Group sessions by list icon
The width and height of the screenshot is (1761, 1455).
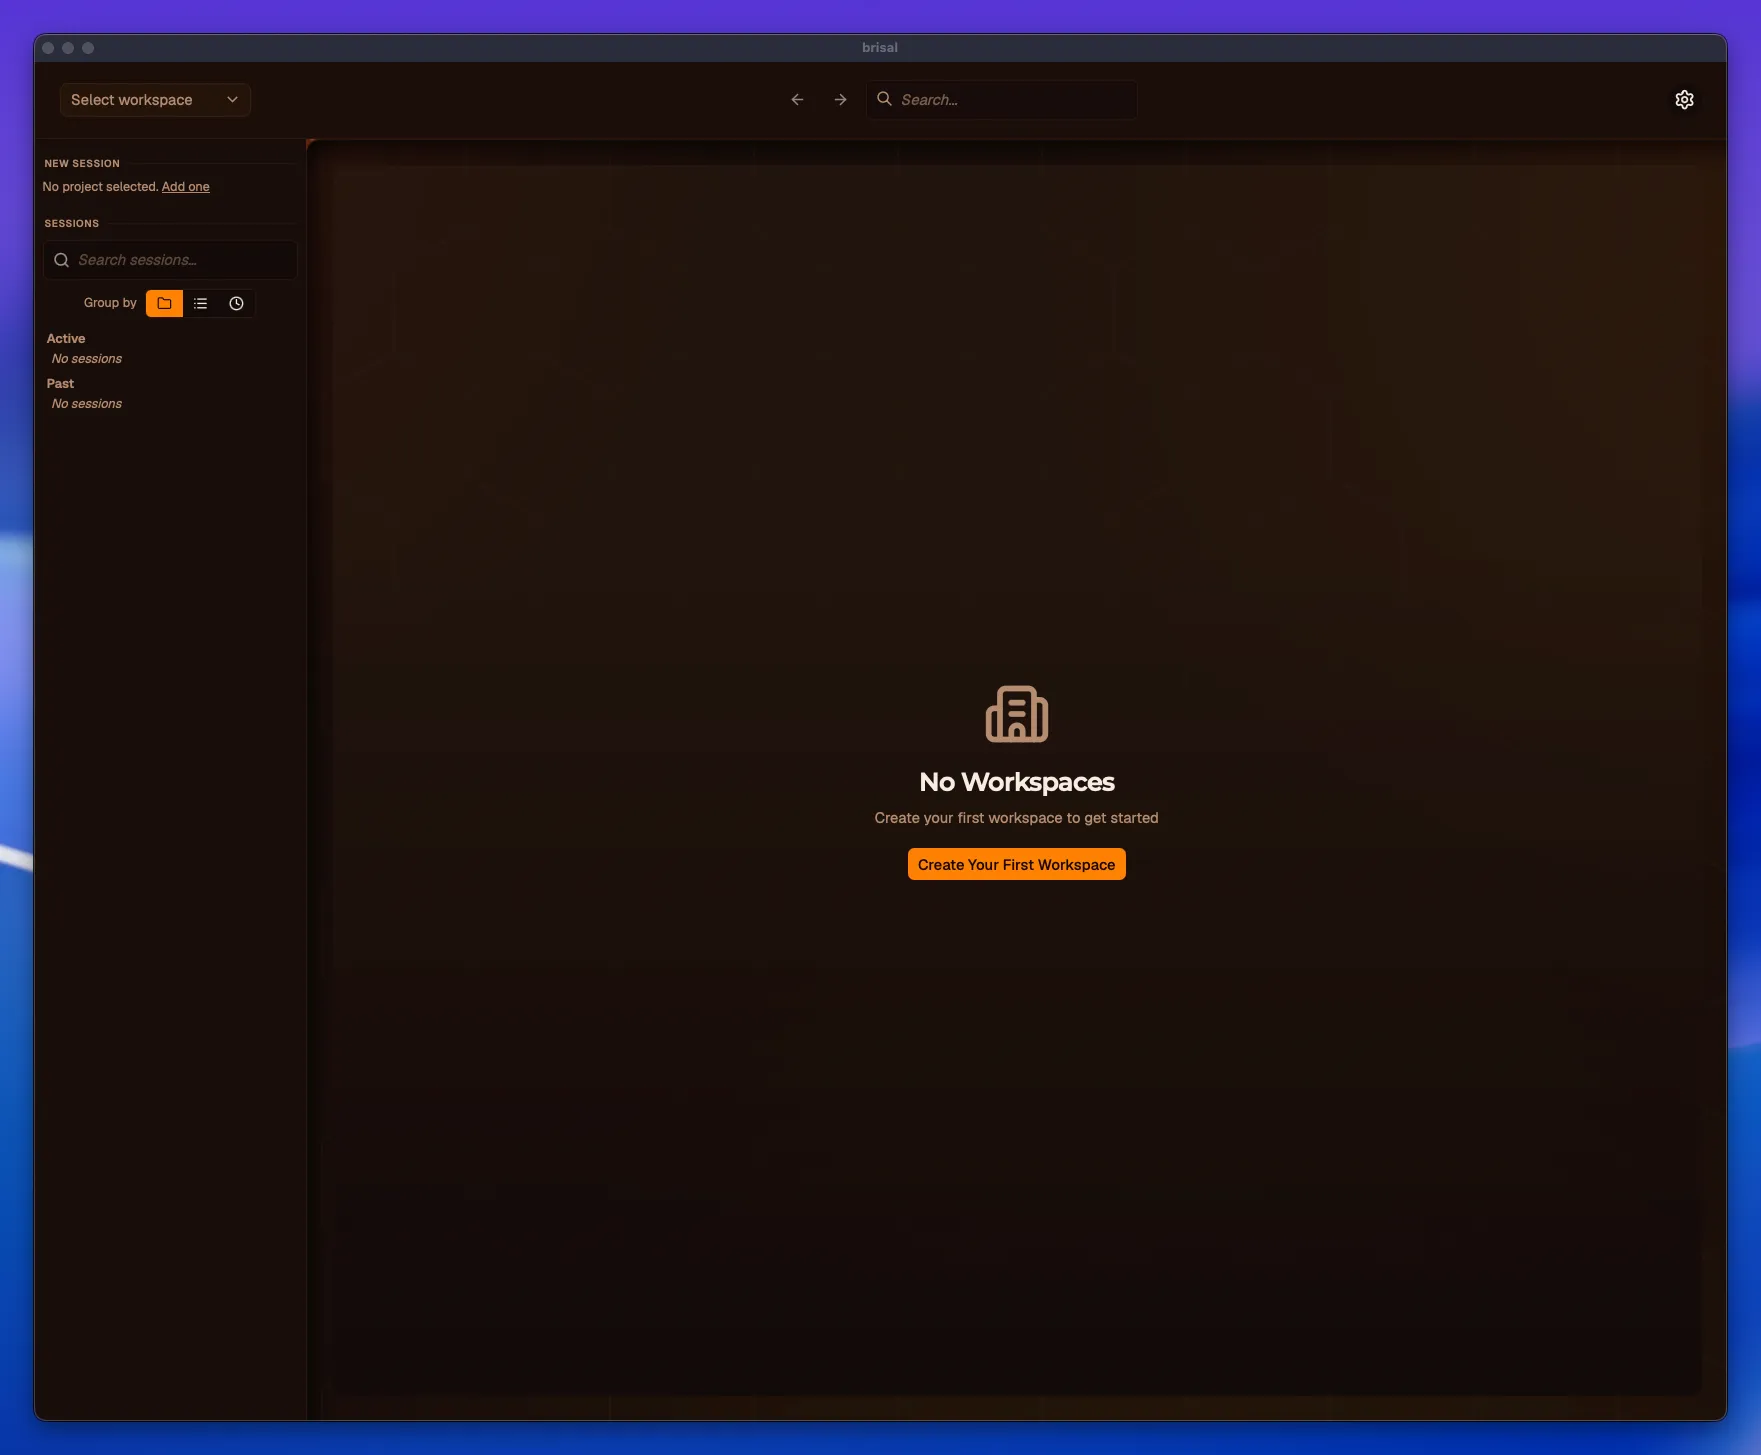[x=200, y=303]
